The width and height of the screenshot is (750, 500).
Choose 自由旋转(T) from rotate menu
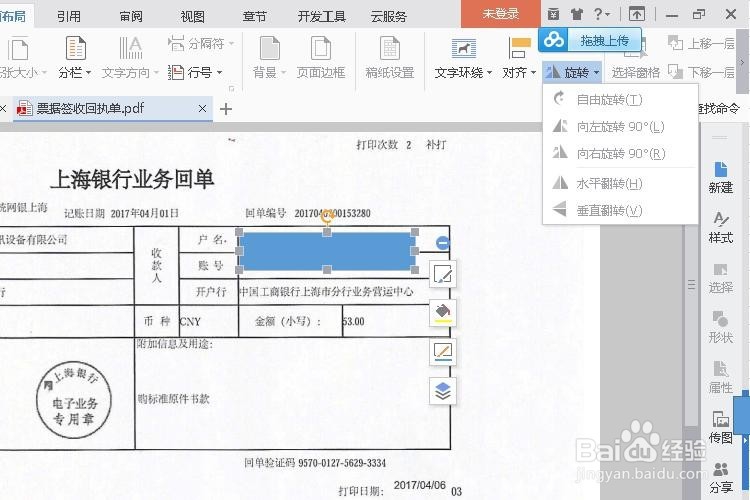point(620,100)
